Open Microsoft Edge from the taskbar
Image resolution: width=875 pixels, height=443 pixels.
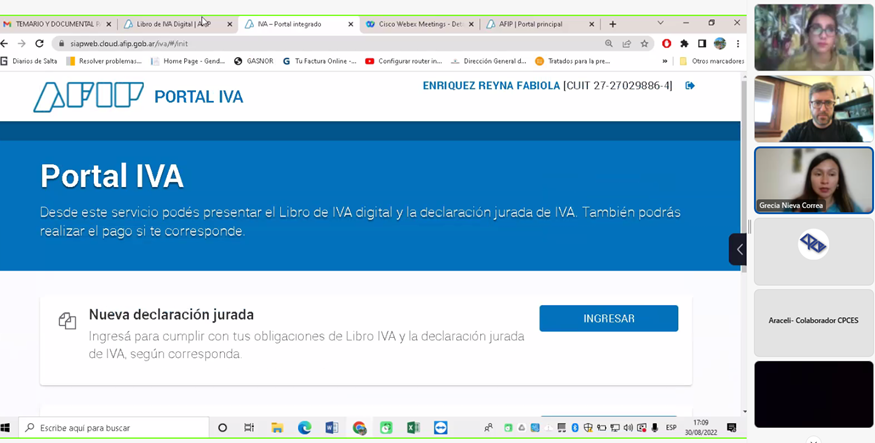click(x=304, y=428)
